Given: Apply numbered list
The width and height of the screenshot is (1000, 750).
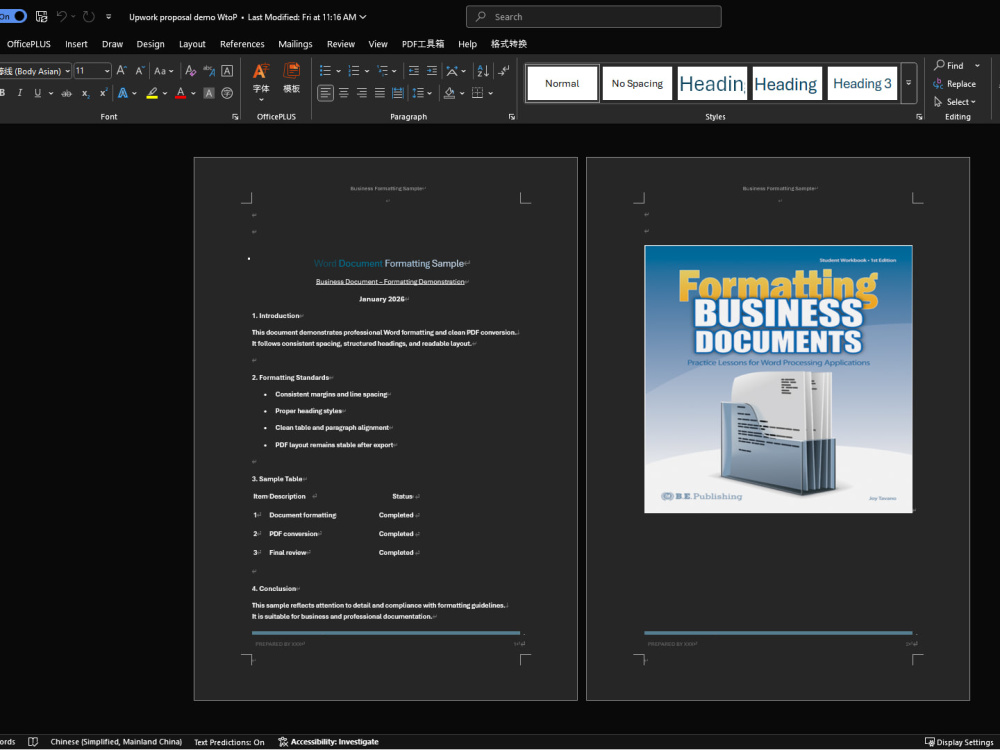Looking at the screenshot, I should point(353,71).
